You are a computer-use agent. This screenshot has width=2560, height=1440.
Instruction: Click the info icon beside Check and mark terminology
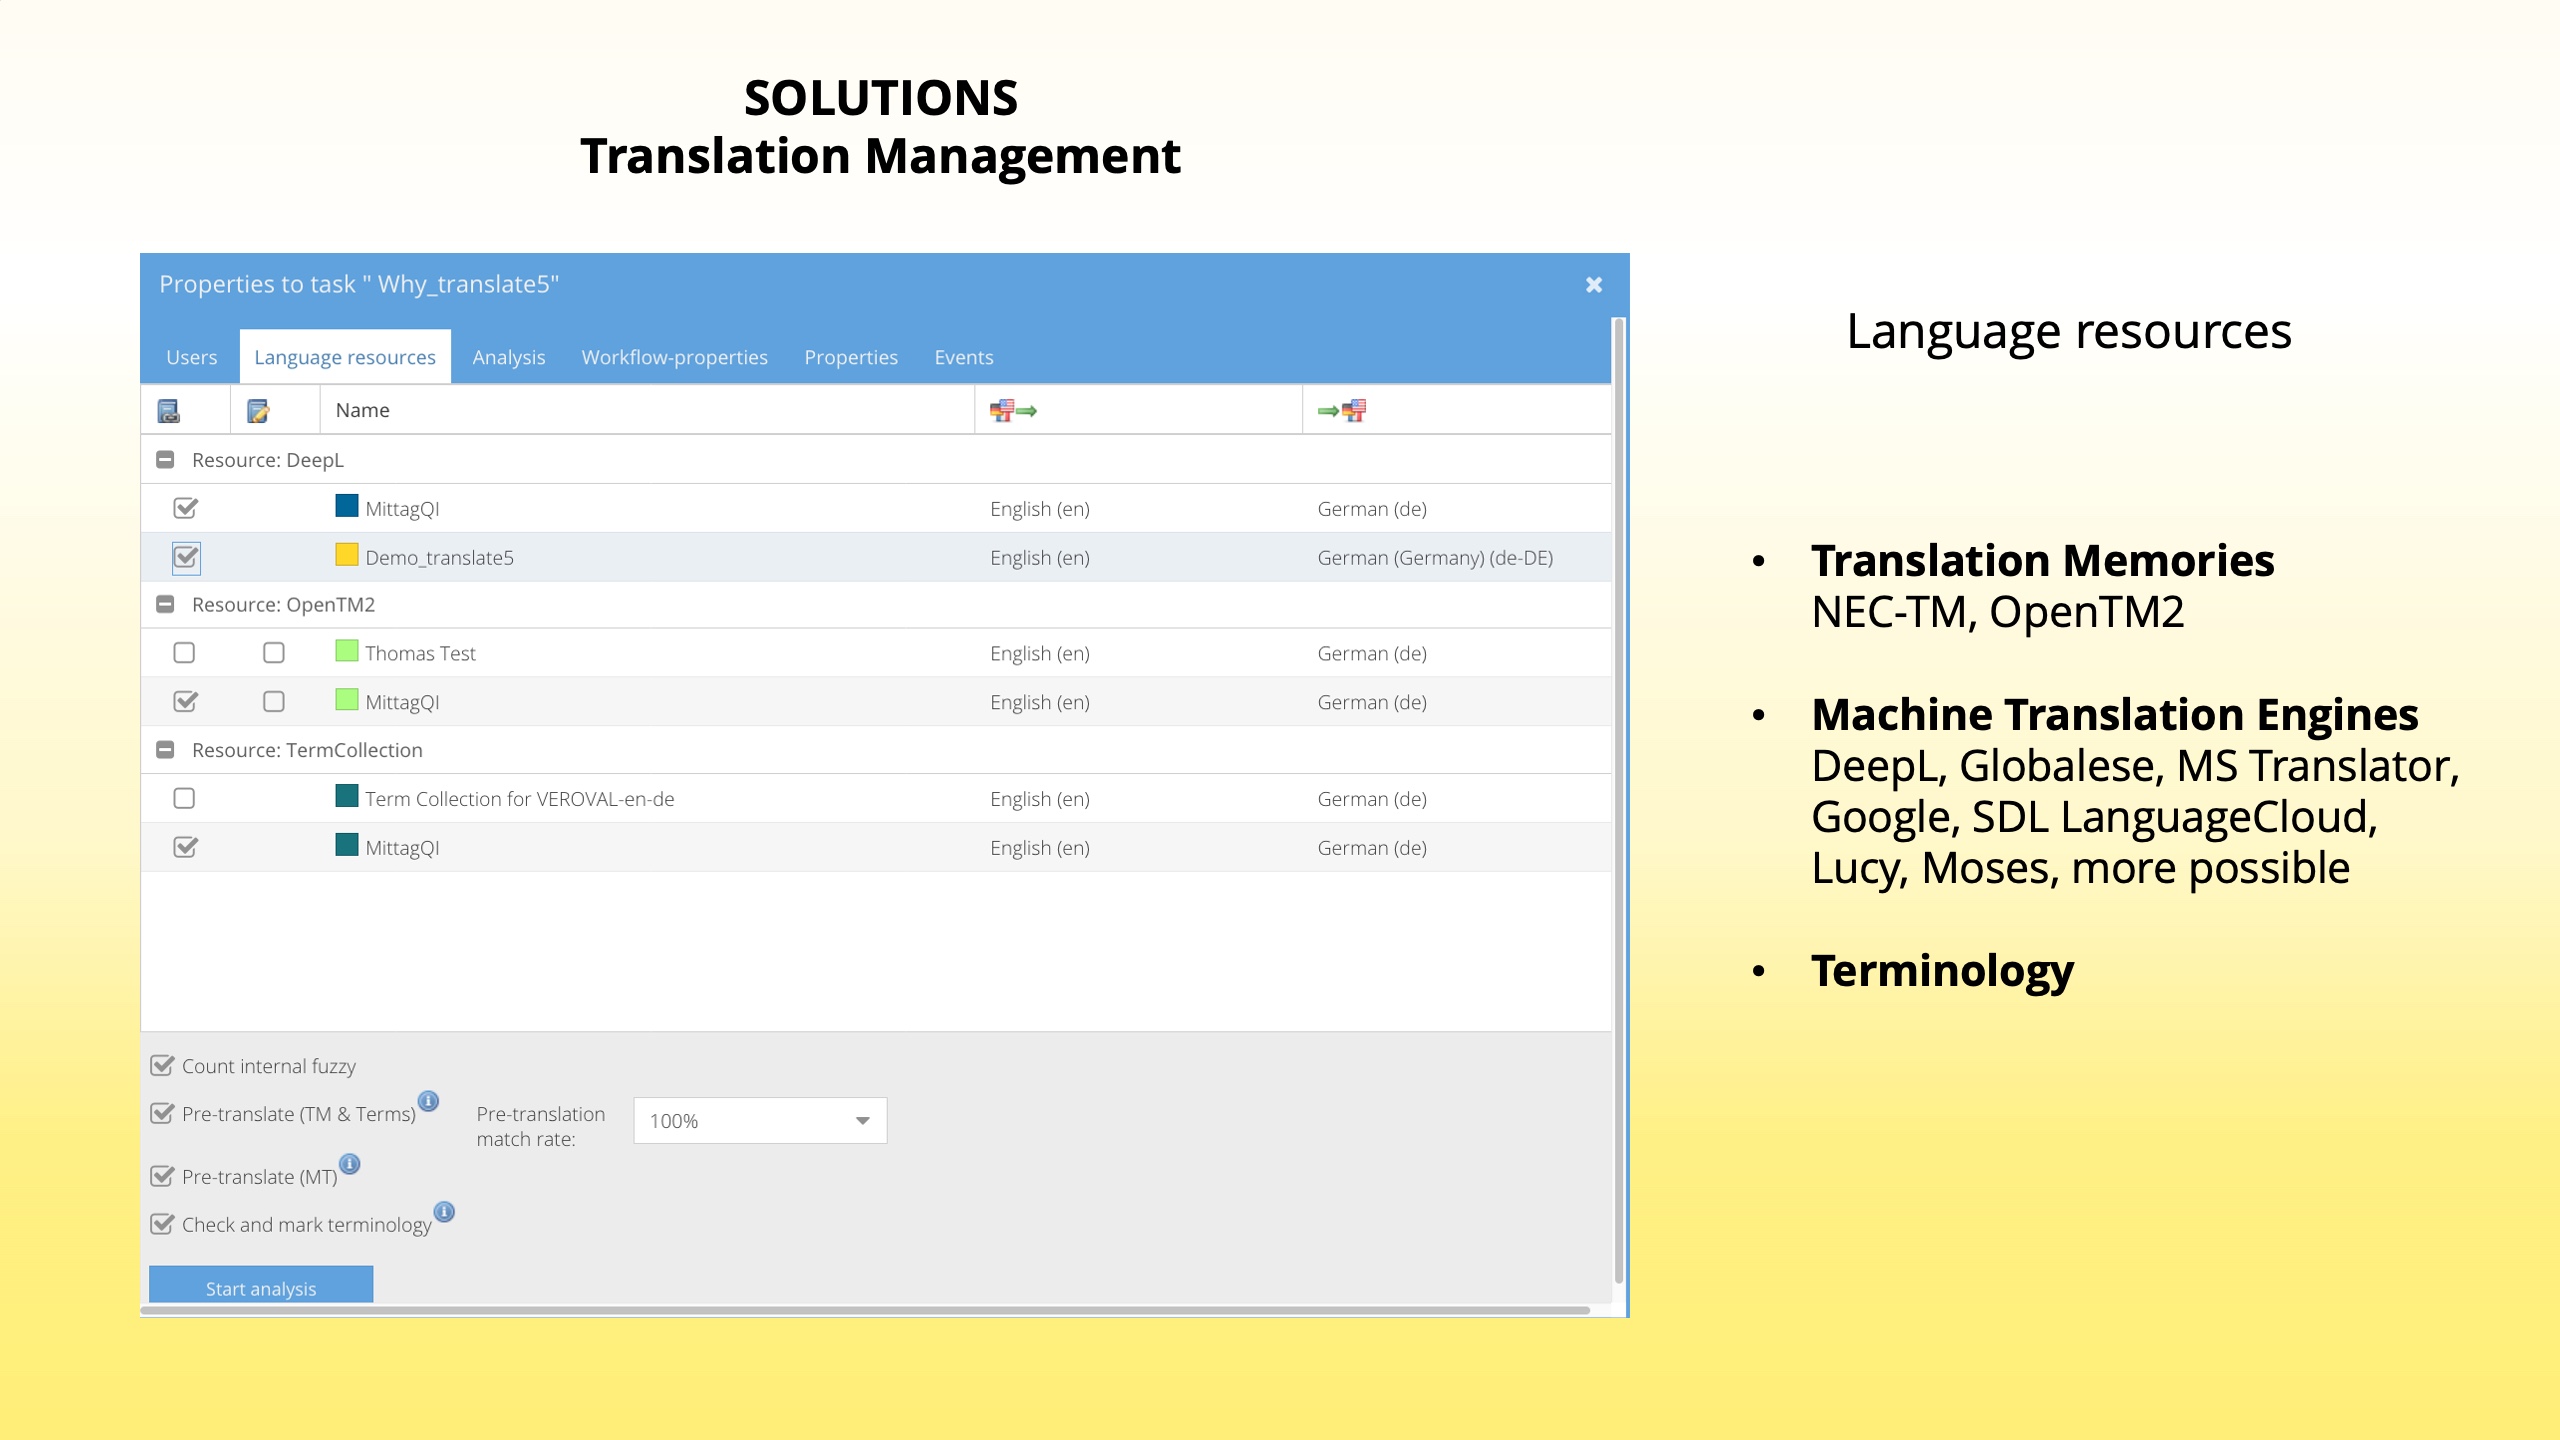[444, 1211]
